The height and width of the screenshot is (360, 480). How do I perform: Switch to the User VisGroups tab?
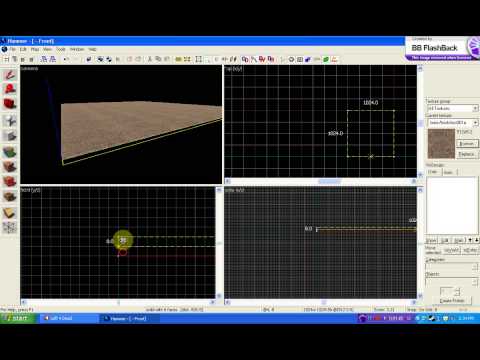pyautogui.click(x=433, y=172)
